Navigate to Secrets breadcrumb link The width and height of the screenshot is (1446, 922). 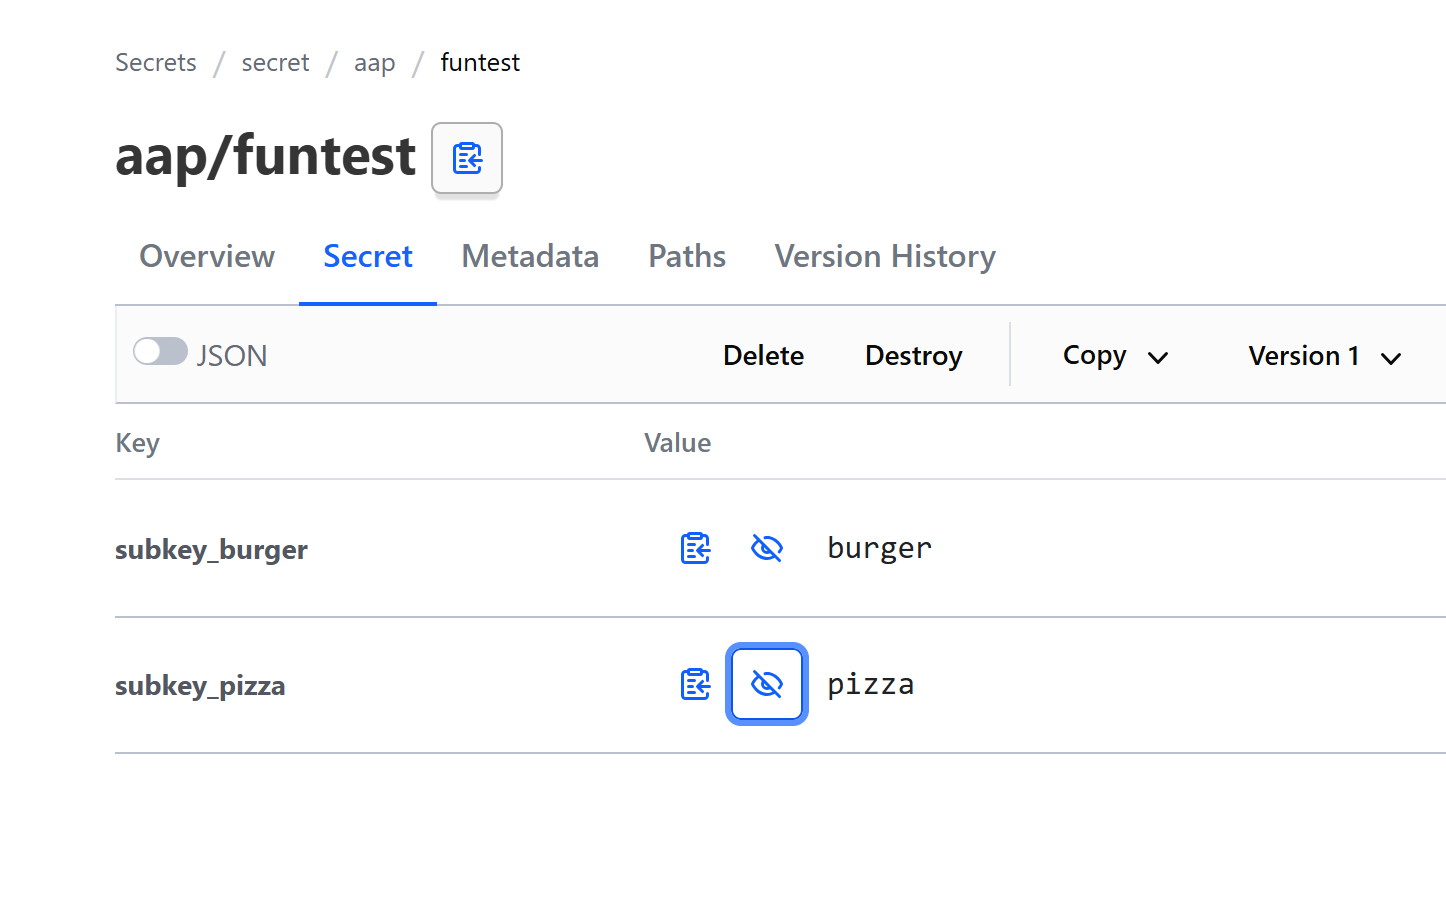coord(156,63)
